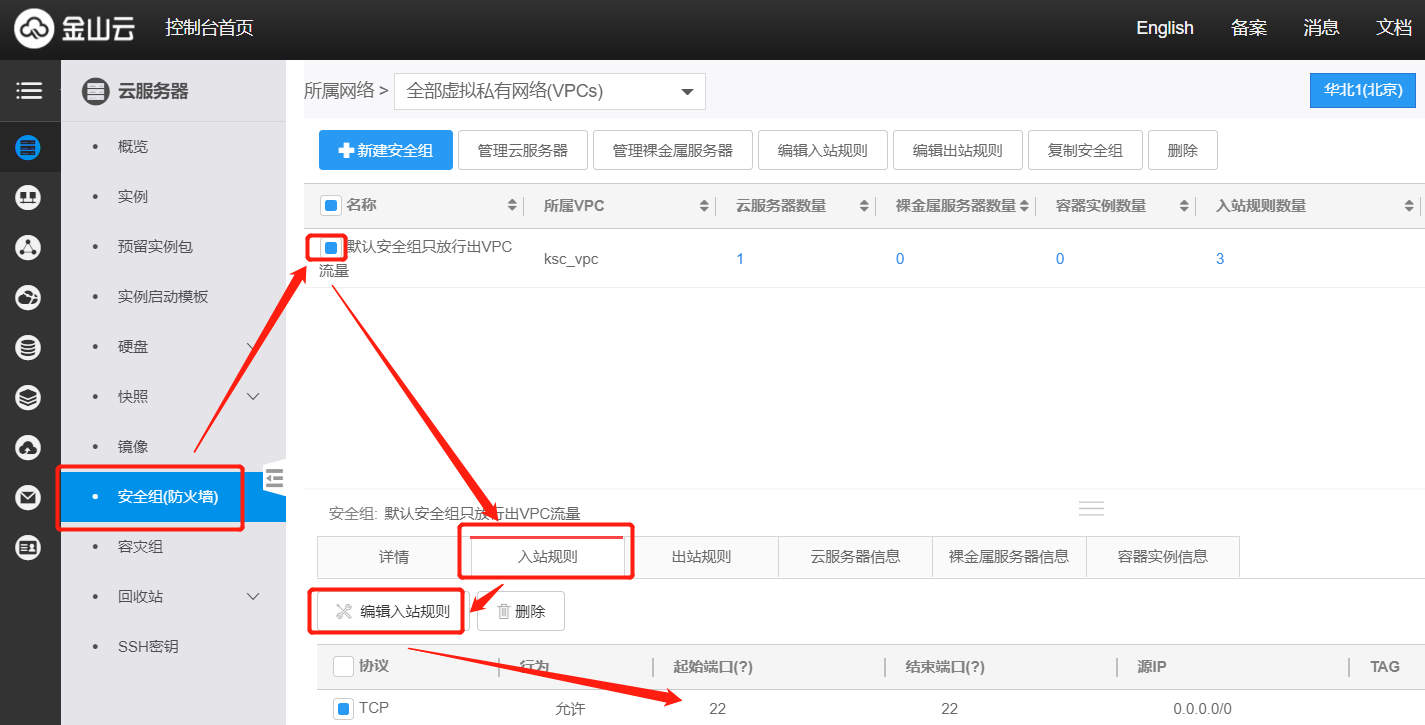1425x725 pixels.
Task: Switch to the 云服务器信息 tab
Action: coord(855,557)
